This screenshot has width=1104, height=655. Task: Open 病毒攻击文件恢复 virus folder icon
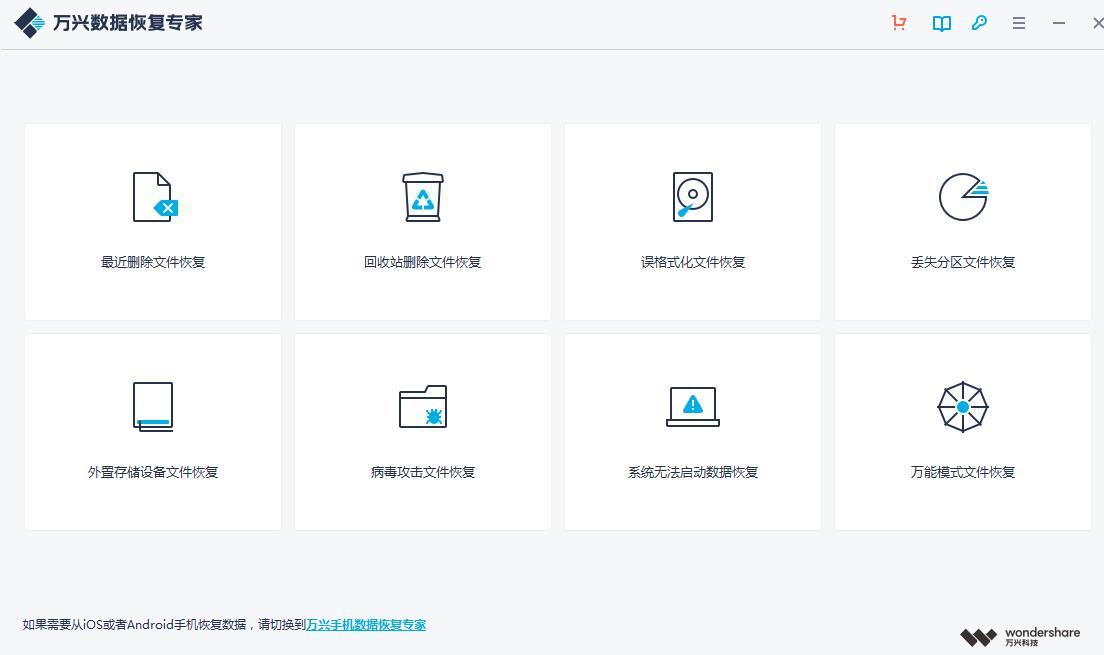(422, 406)
